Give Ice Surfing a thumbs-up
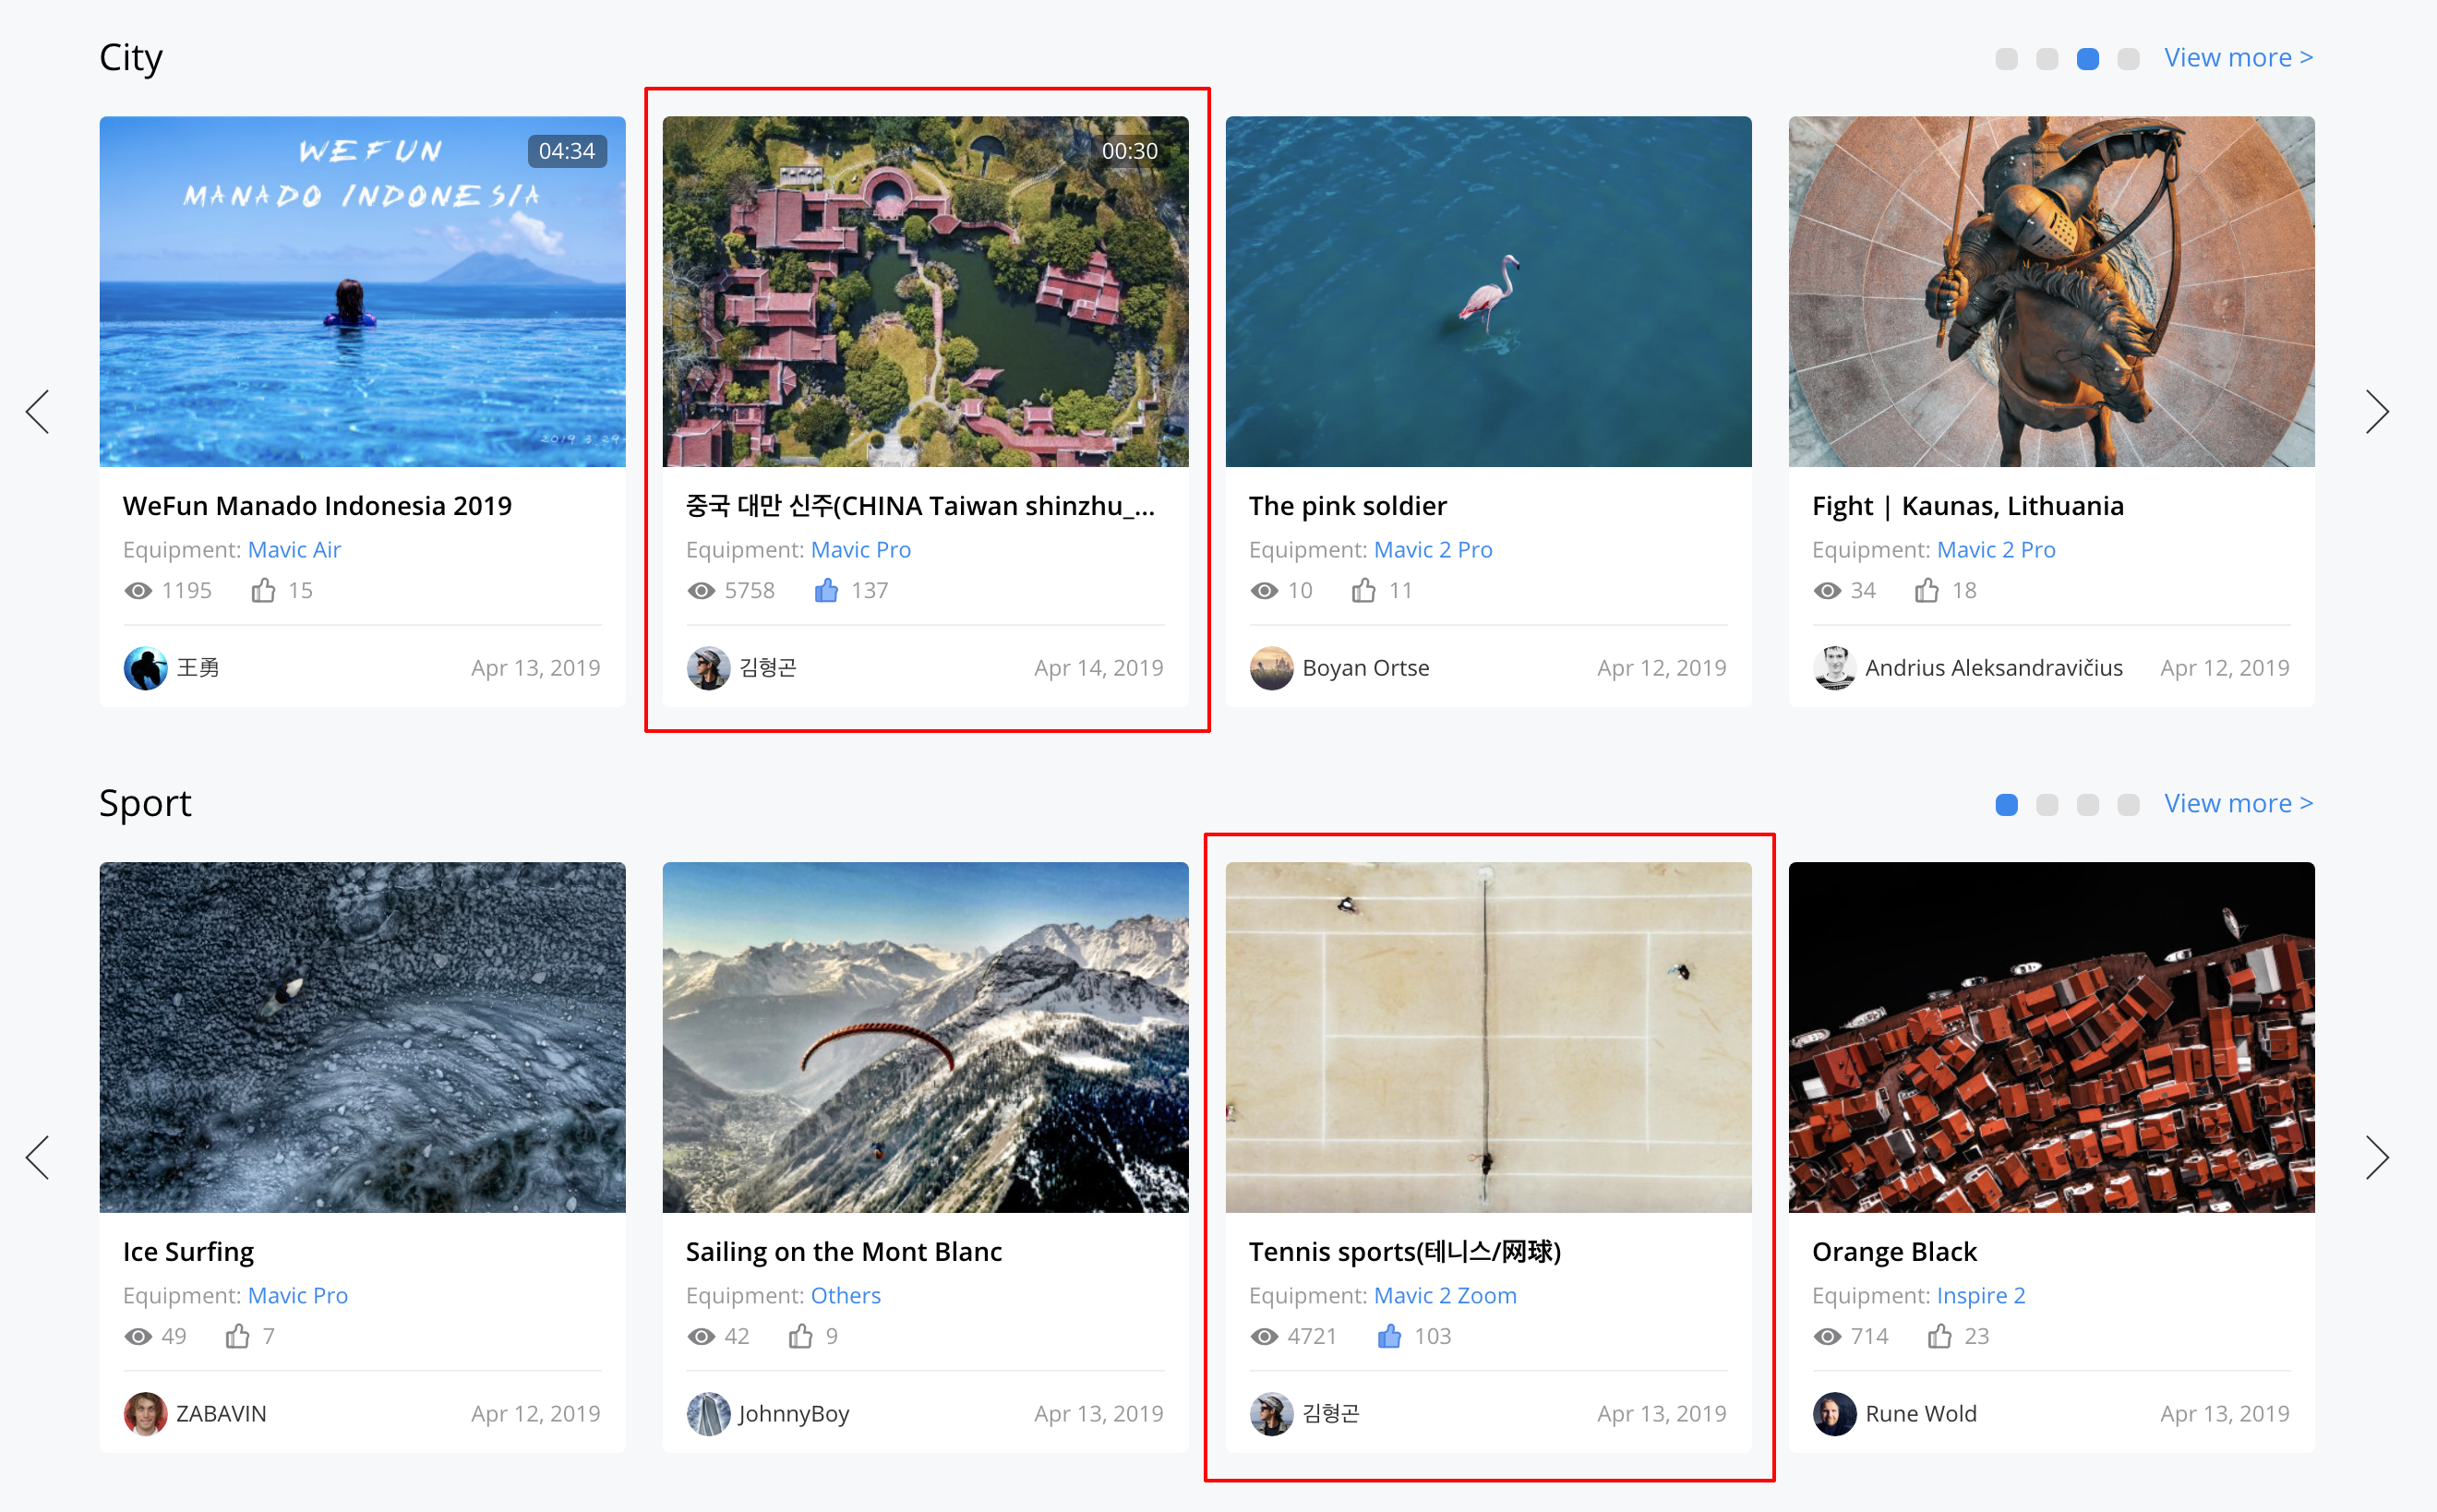 pos(237,1336)
